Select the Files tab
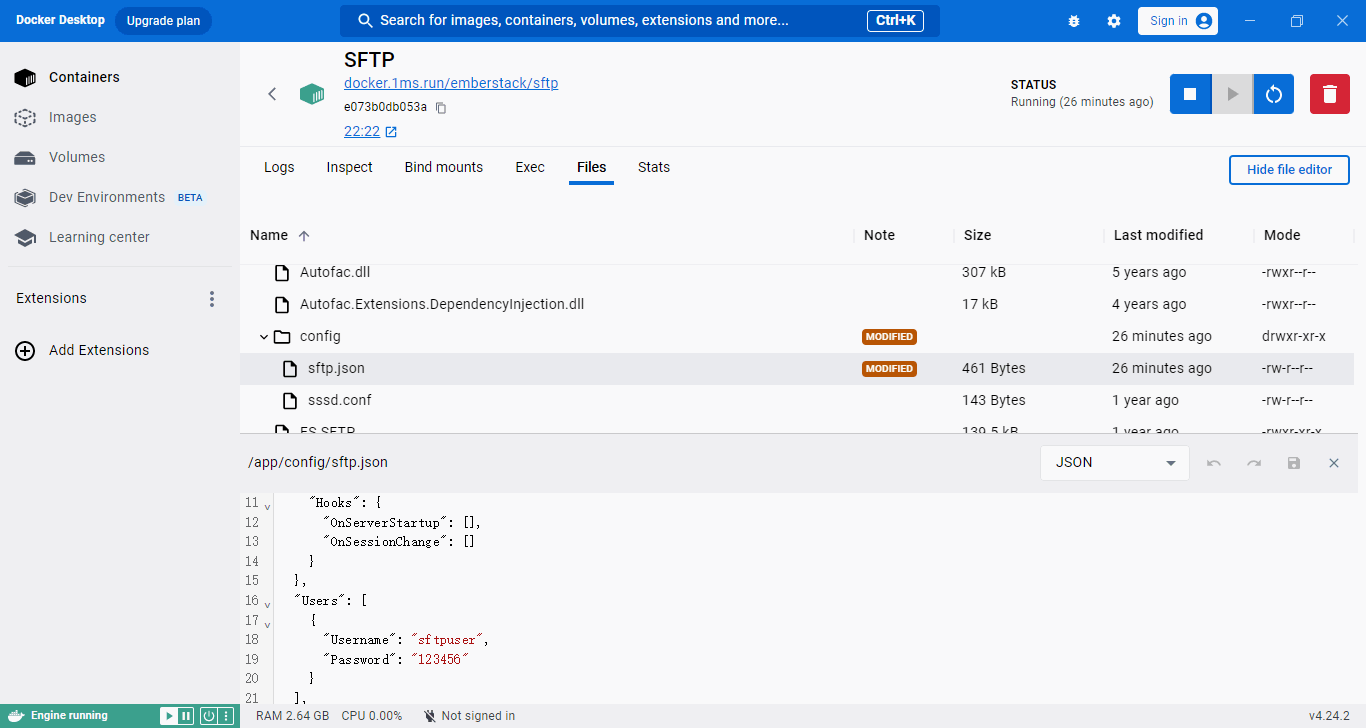Screen dimensions: 1366x728 coord(592,167)
